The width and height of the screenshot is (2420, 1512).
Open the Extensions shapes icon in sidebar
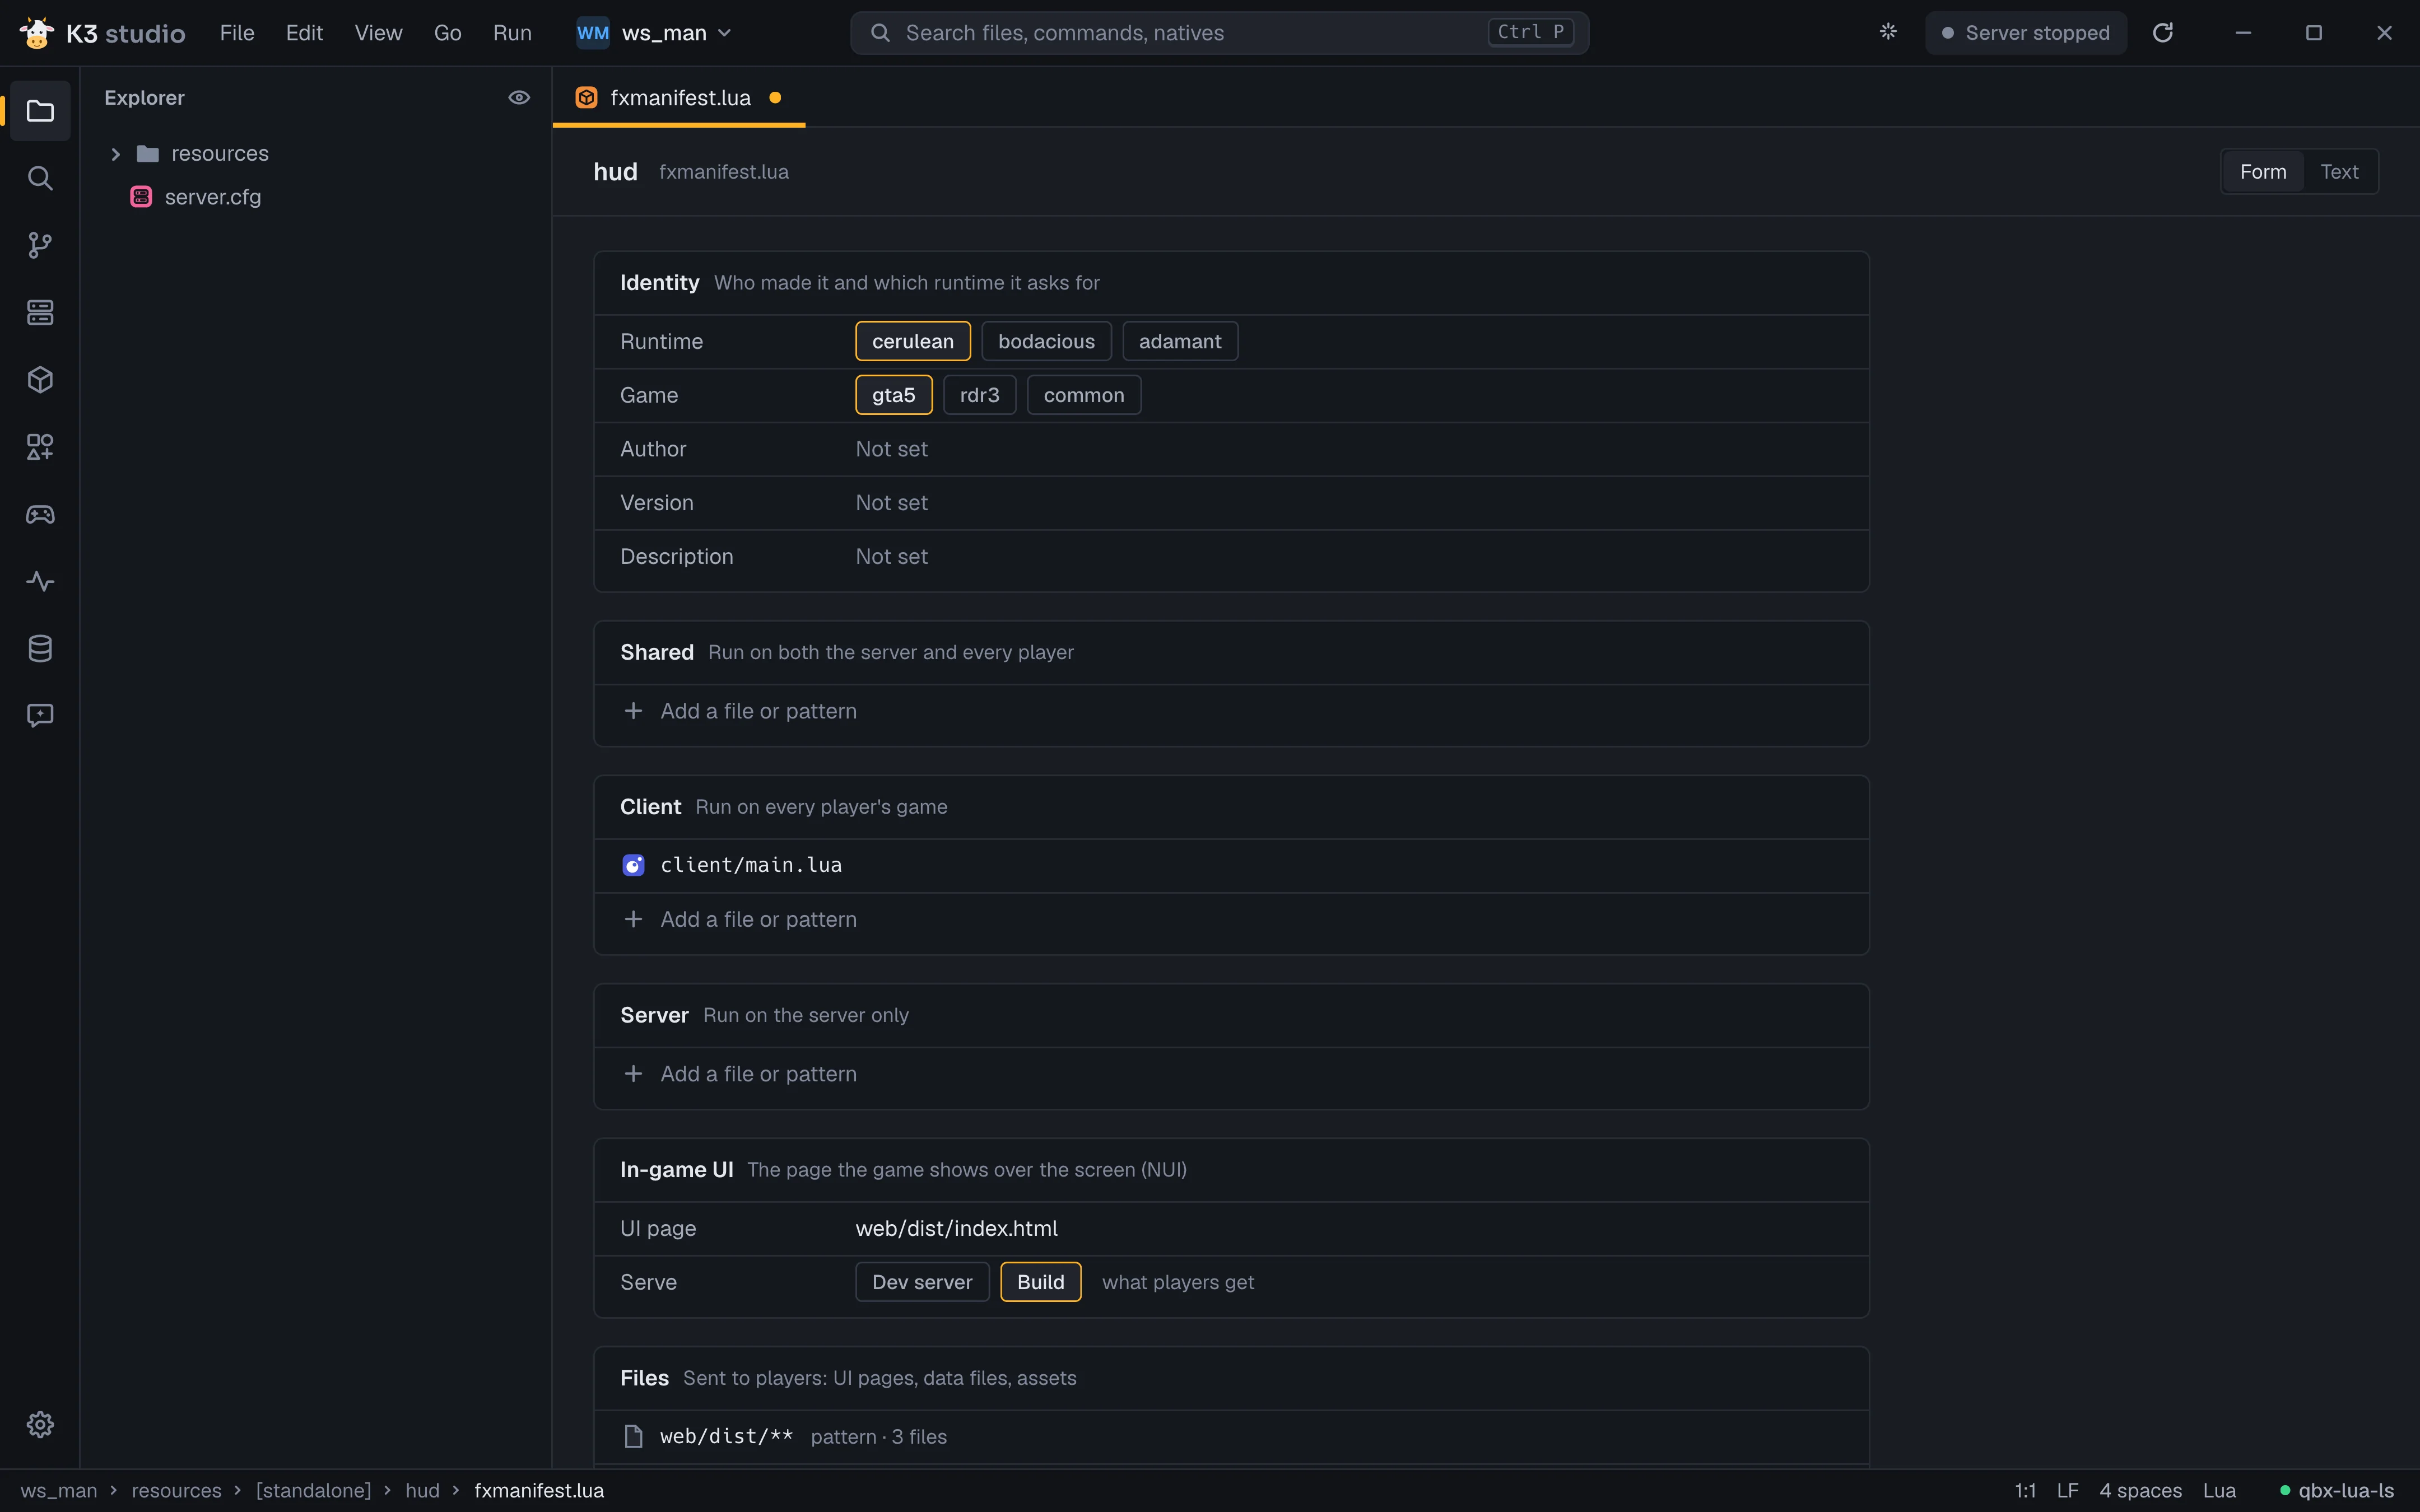pos(40,447)
